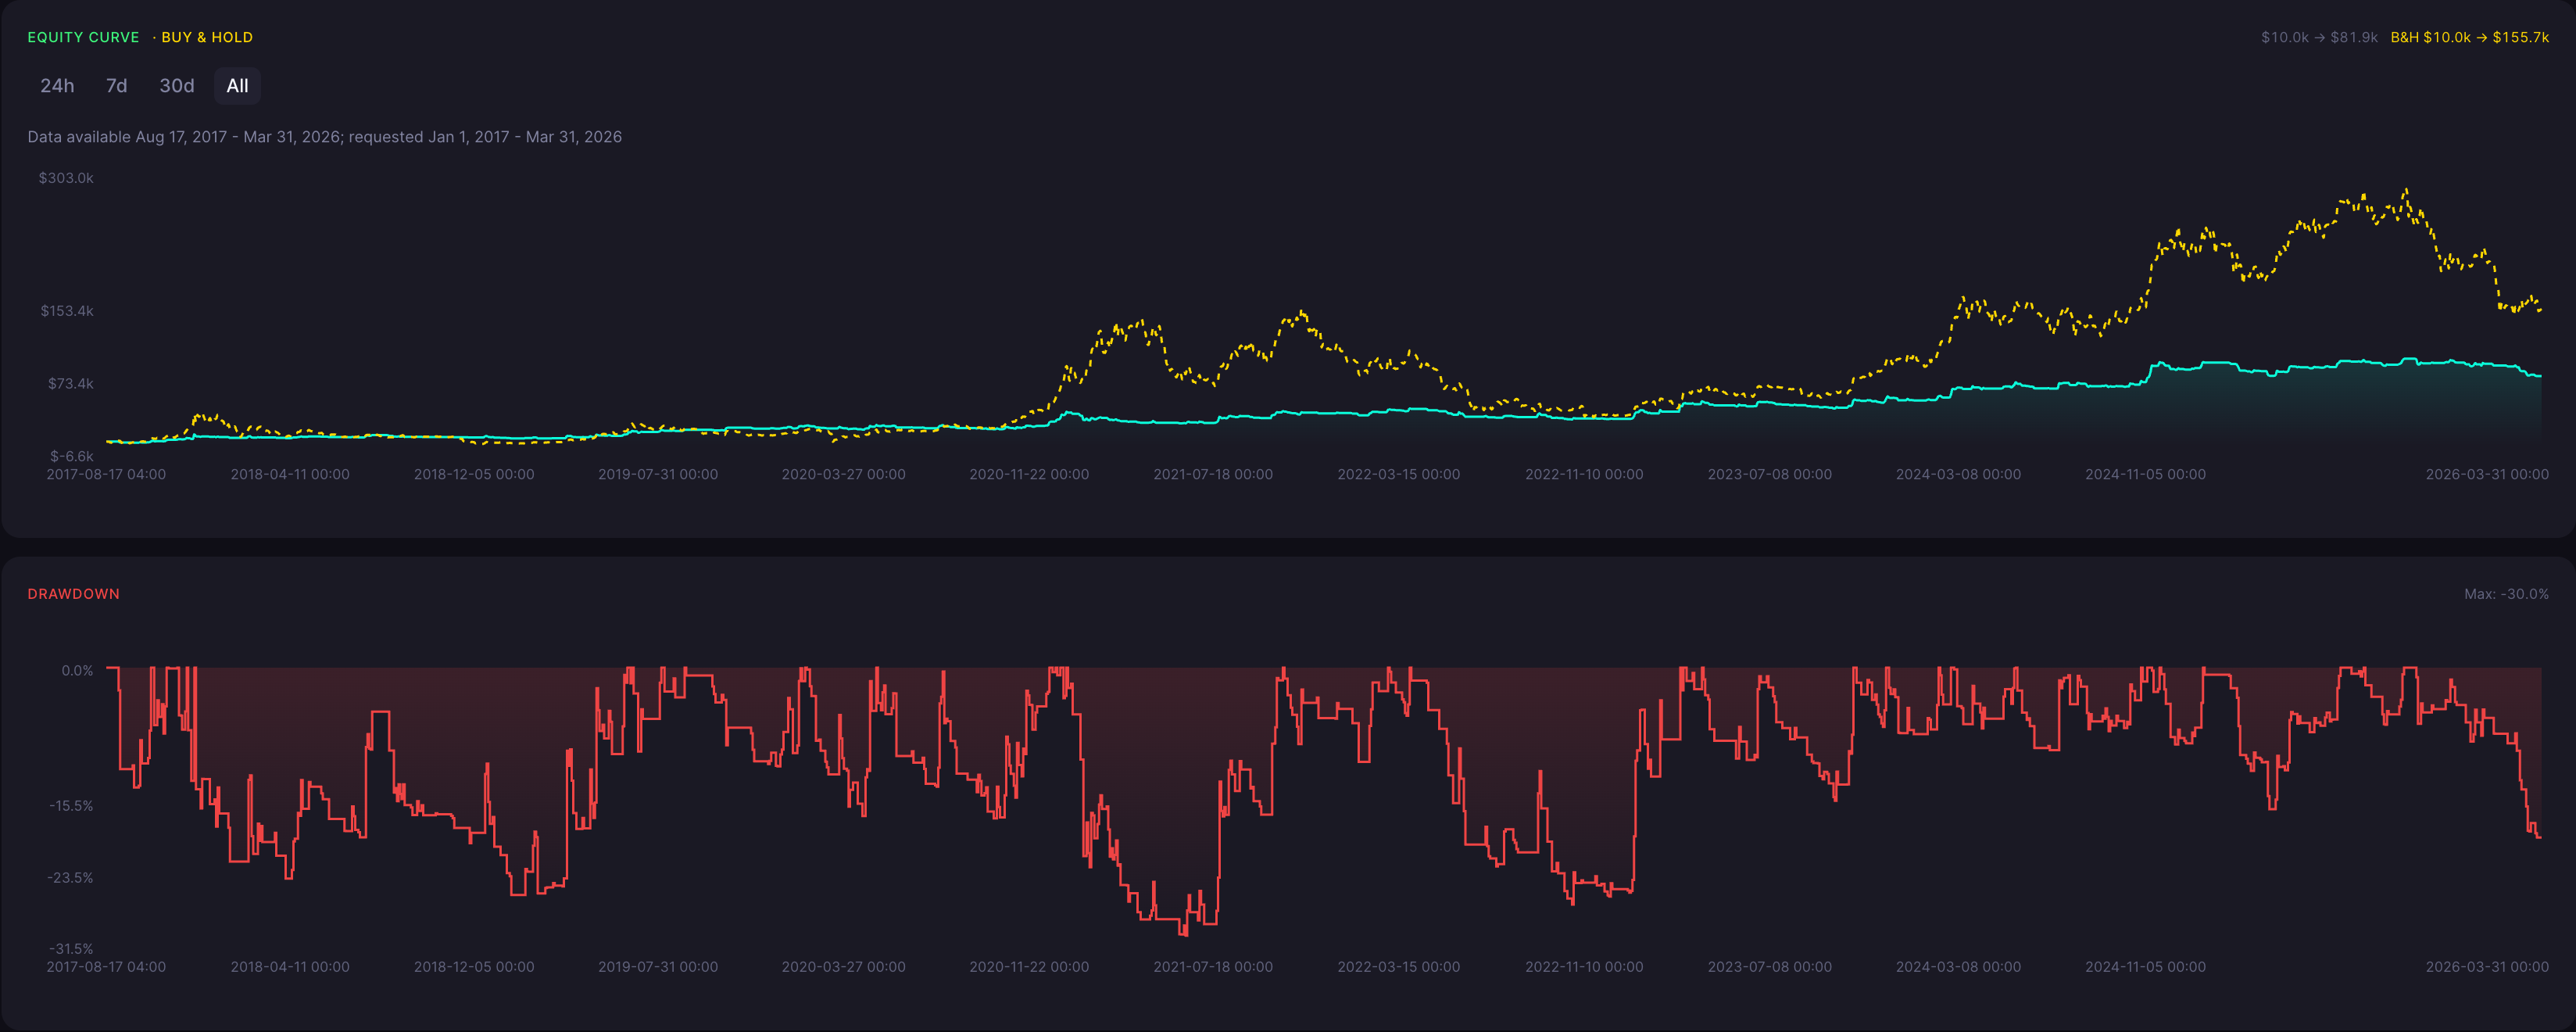This screenshot has height=1032, width=2576.
Task: Click drawdown chart date 2018-04-11 00:00
Action: pyautogui.click(x=290, y=967)
